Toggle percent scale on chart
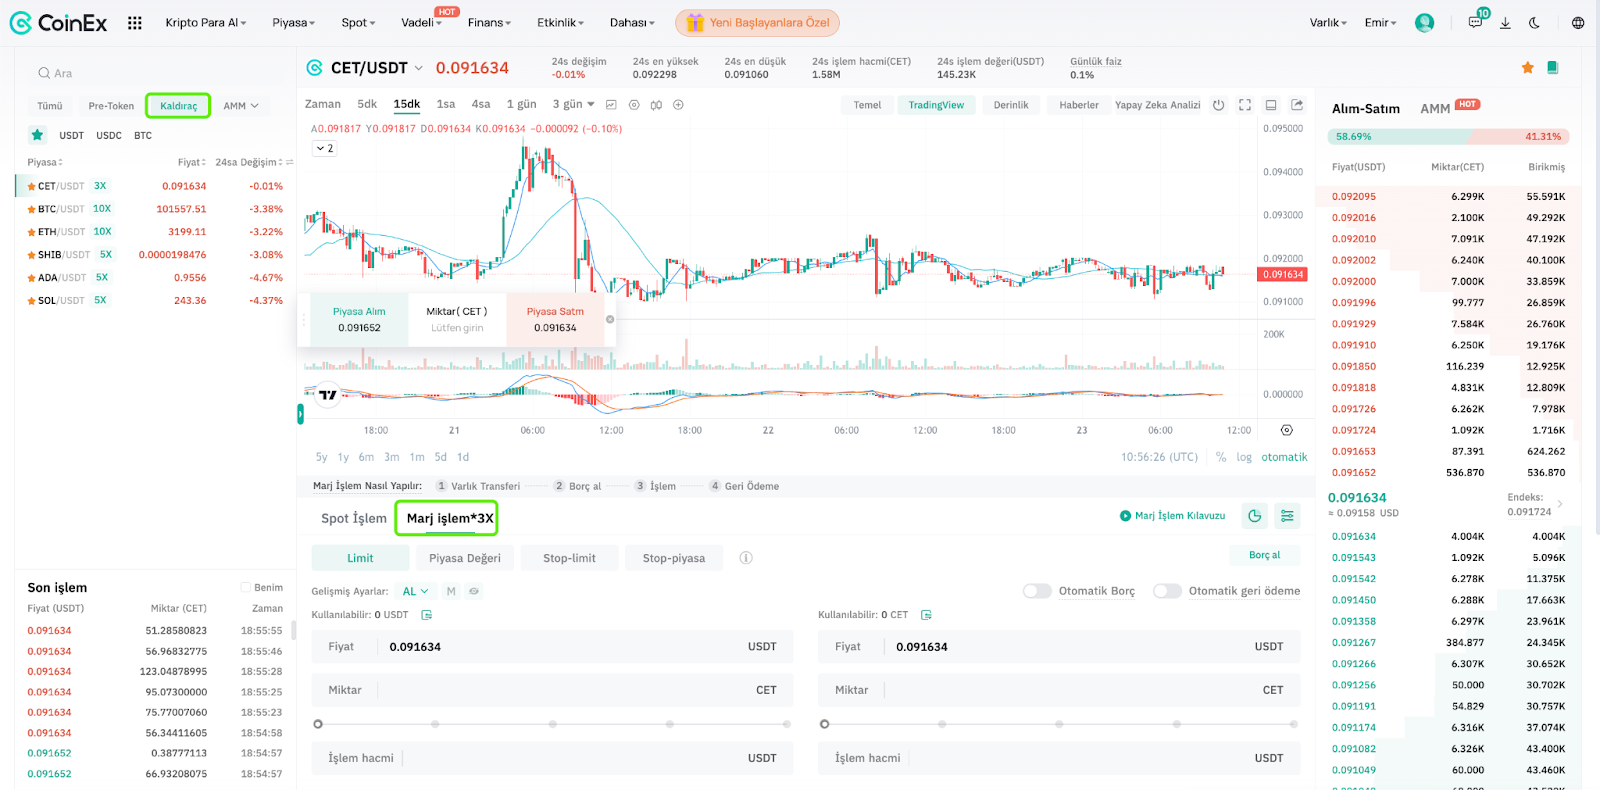Image resolution: width=1600 pixels, height=790 pixels. 1221,457
